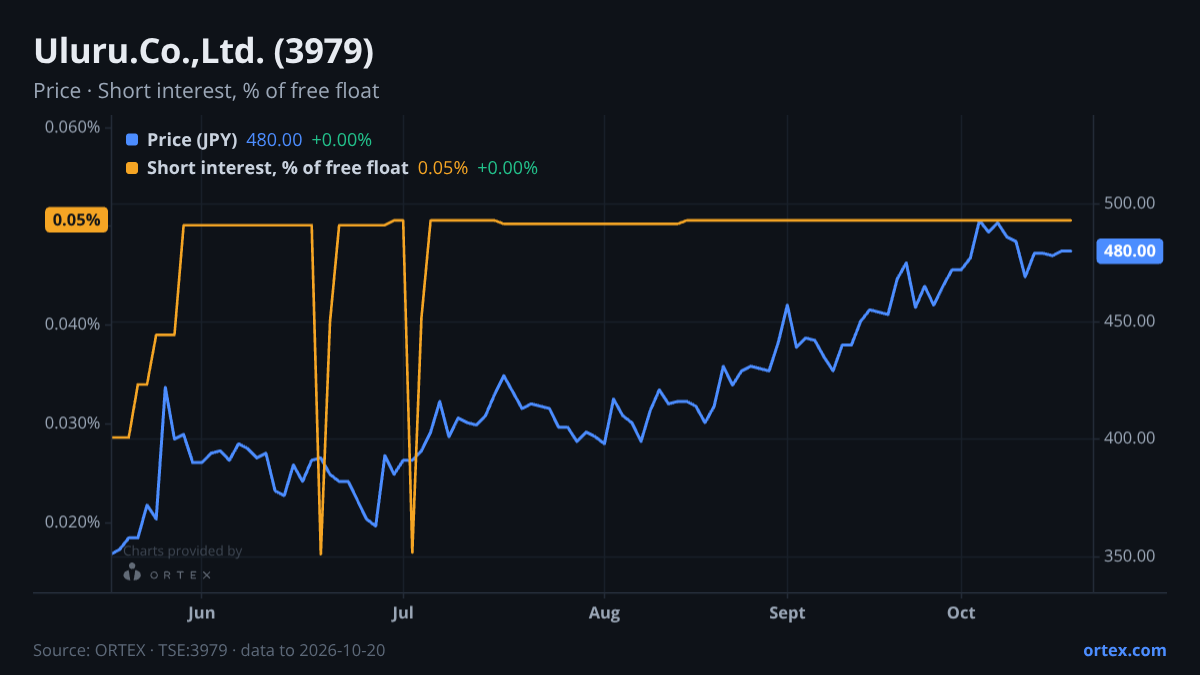Click the 0.030% left axis label

(x=72, y=423)
